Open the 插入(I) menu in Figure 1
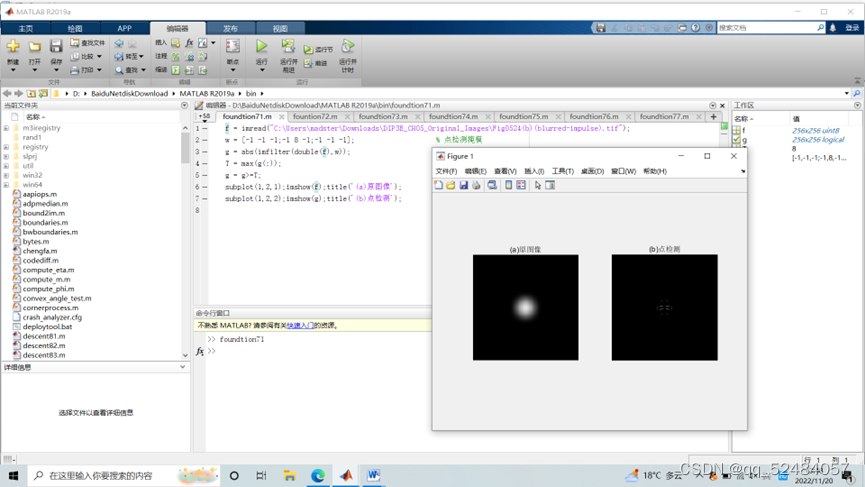The width and height of the screenshot is (865, 487). pyautogui.click(x=534, y=172)
